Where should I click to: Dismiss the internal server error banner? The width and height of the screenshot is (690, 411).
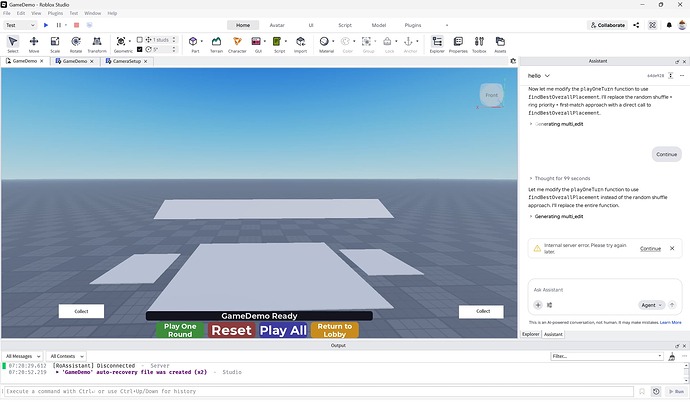pyautogui.click(x=672, y=248)
